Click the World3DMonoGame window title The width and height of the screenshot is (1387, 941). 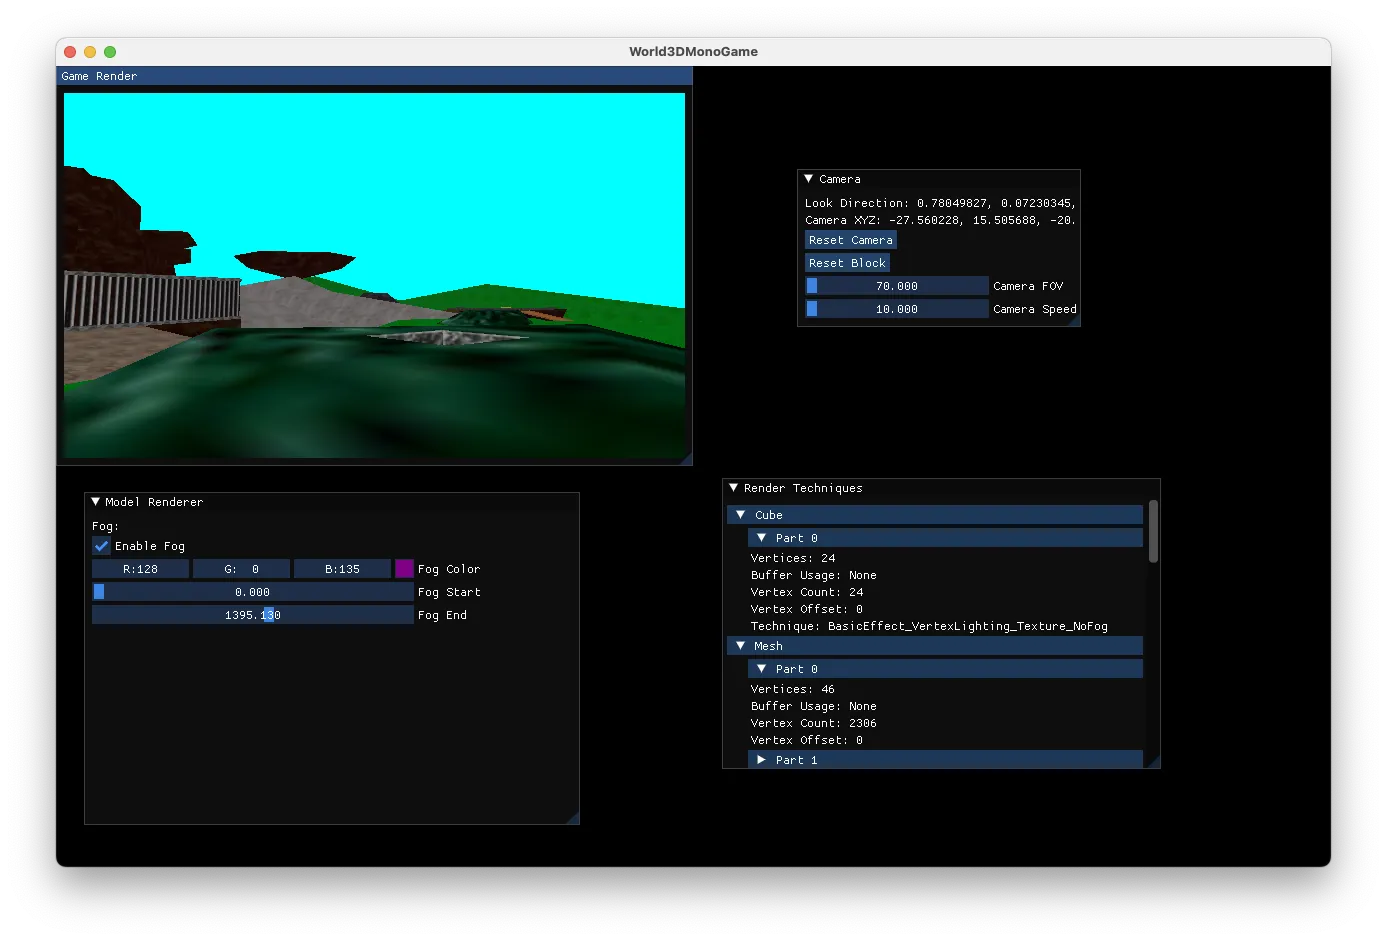693,52
